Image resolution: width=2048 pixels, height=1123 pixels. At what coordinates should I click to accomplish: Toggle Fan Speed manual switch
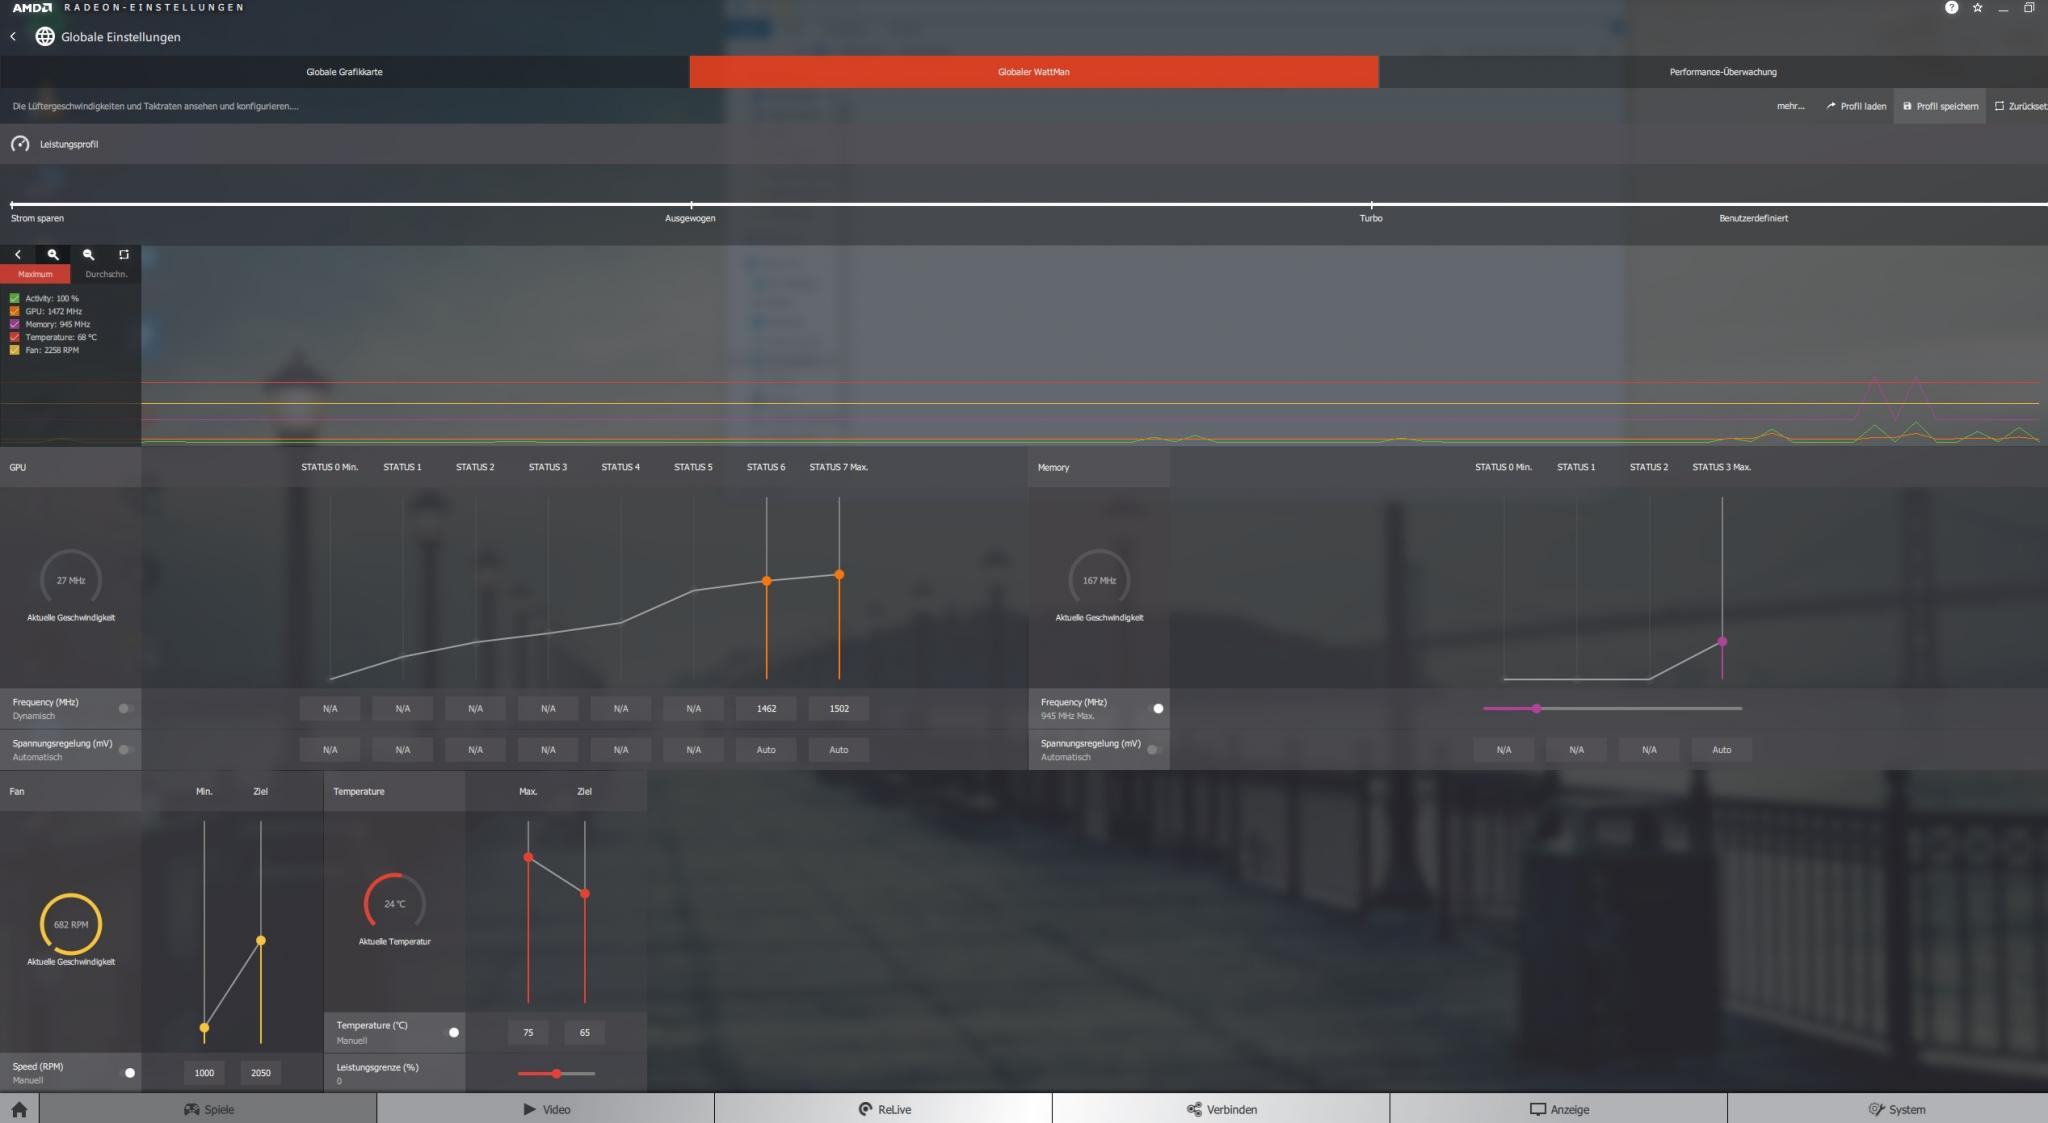127,1073
